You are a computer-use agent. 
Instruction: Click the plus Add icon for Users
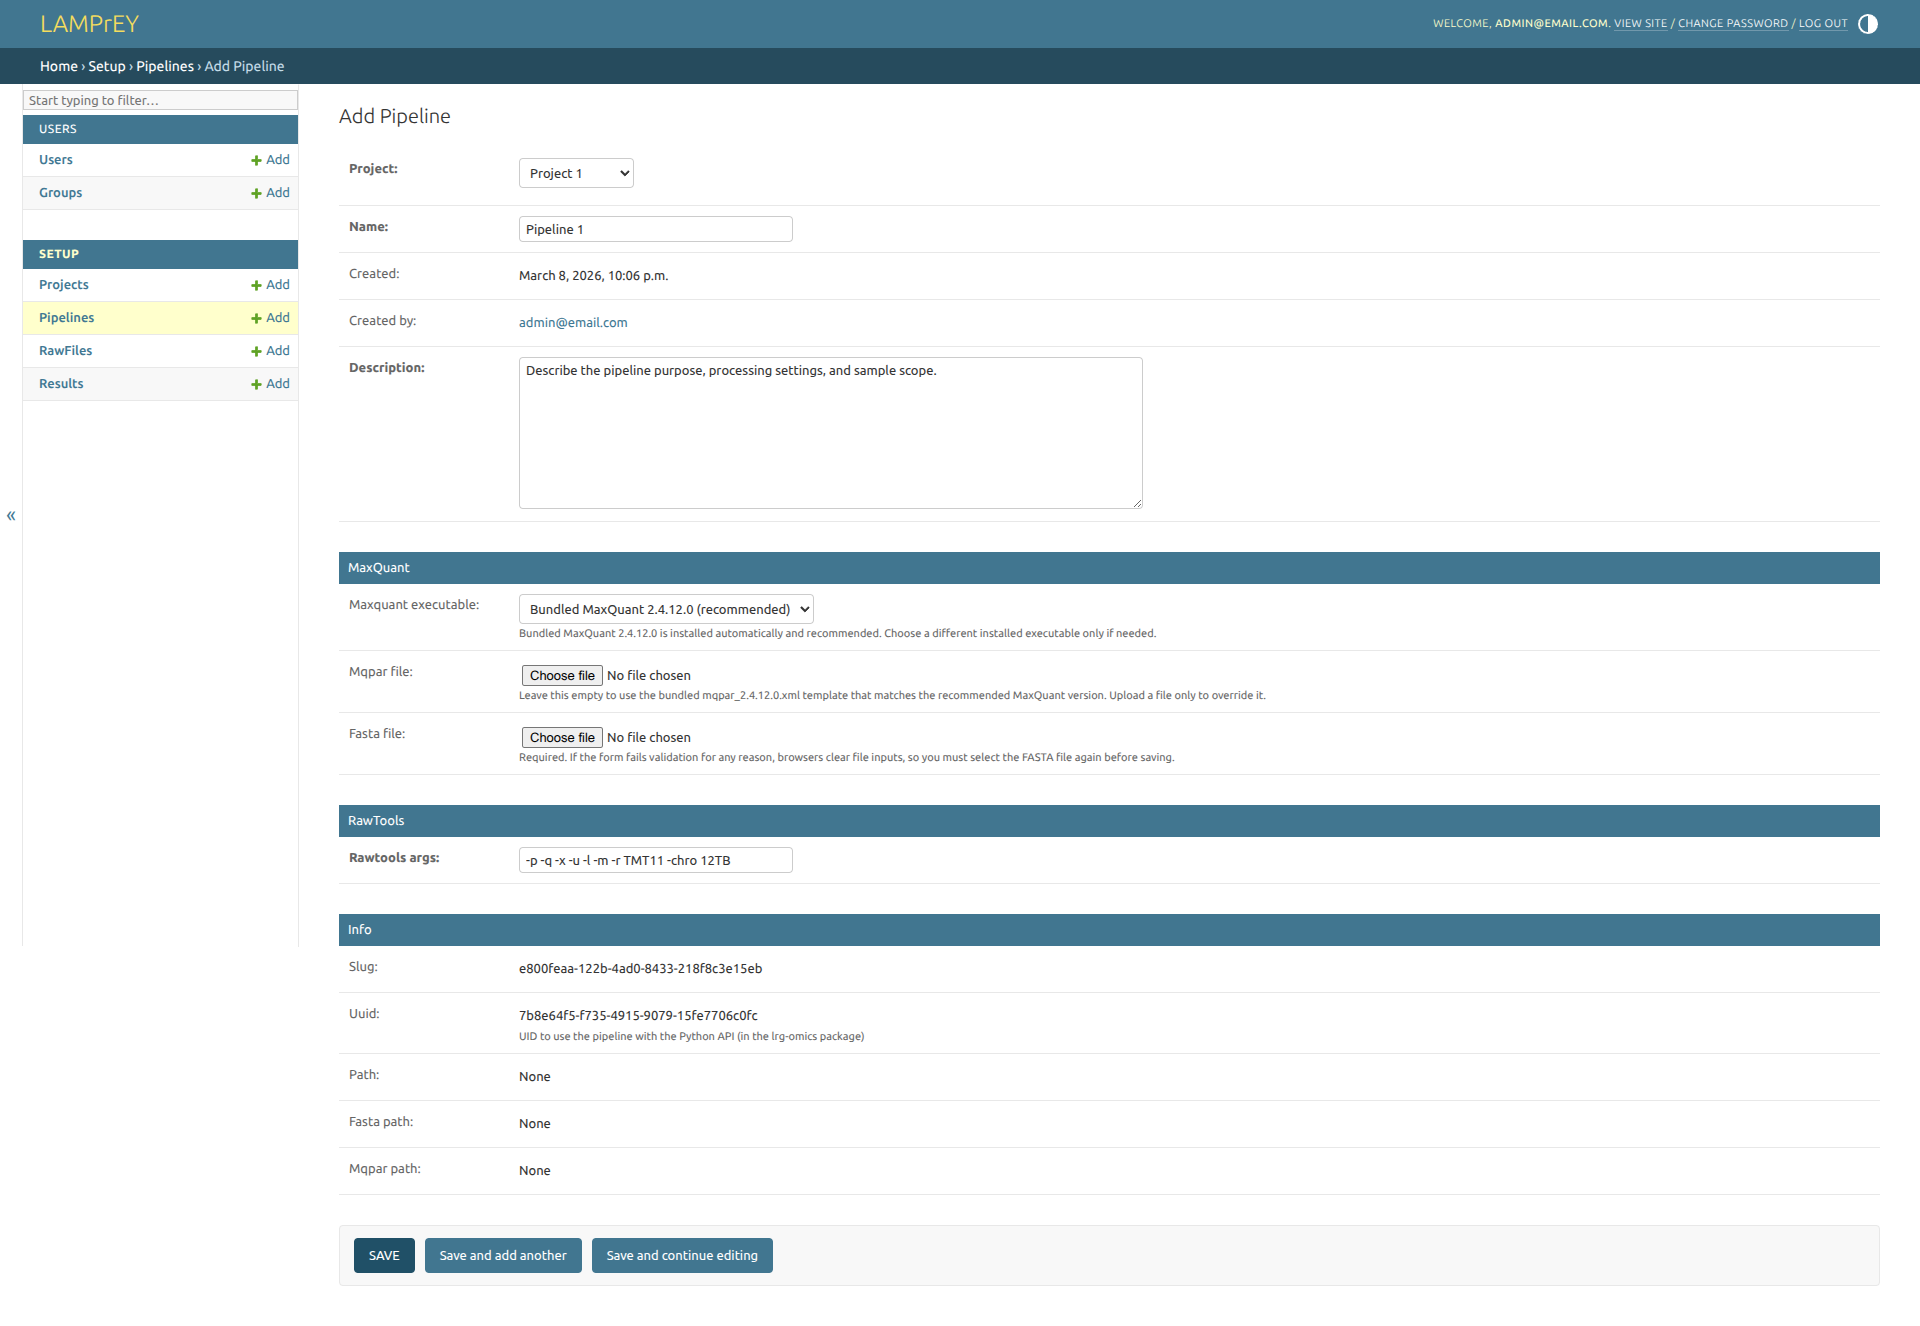pos(257,160)
